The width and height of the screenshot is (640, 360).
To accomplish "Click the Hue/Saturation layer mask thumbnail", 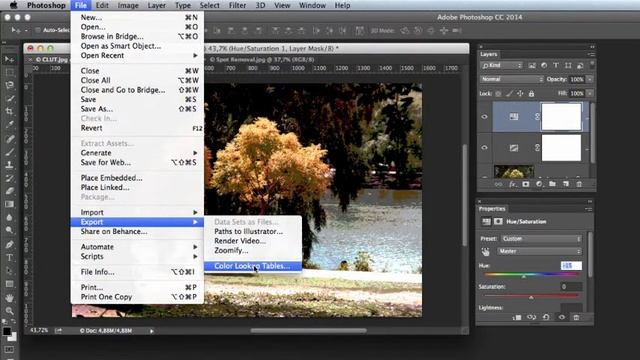I will [x=561, y=117].
